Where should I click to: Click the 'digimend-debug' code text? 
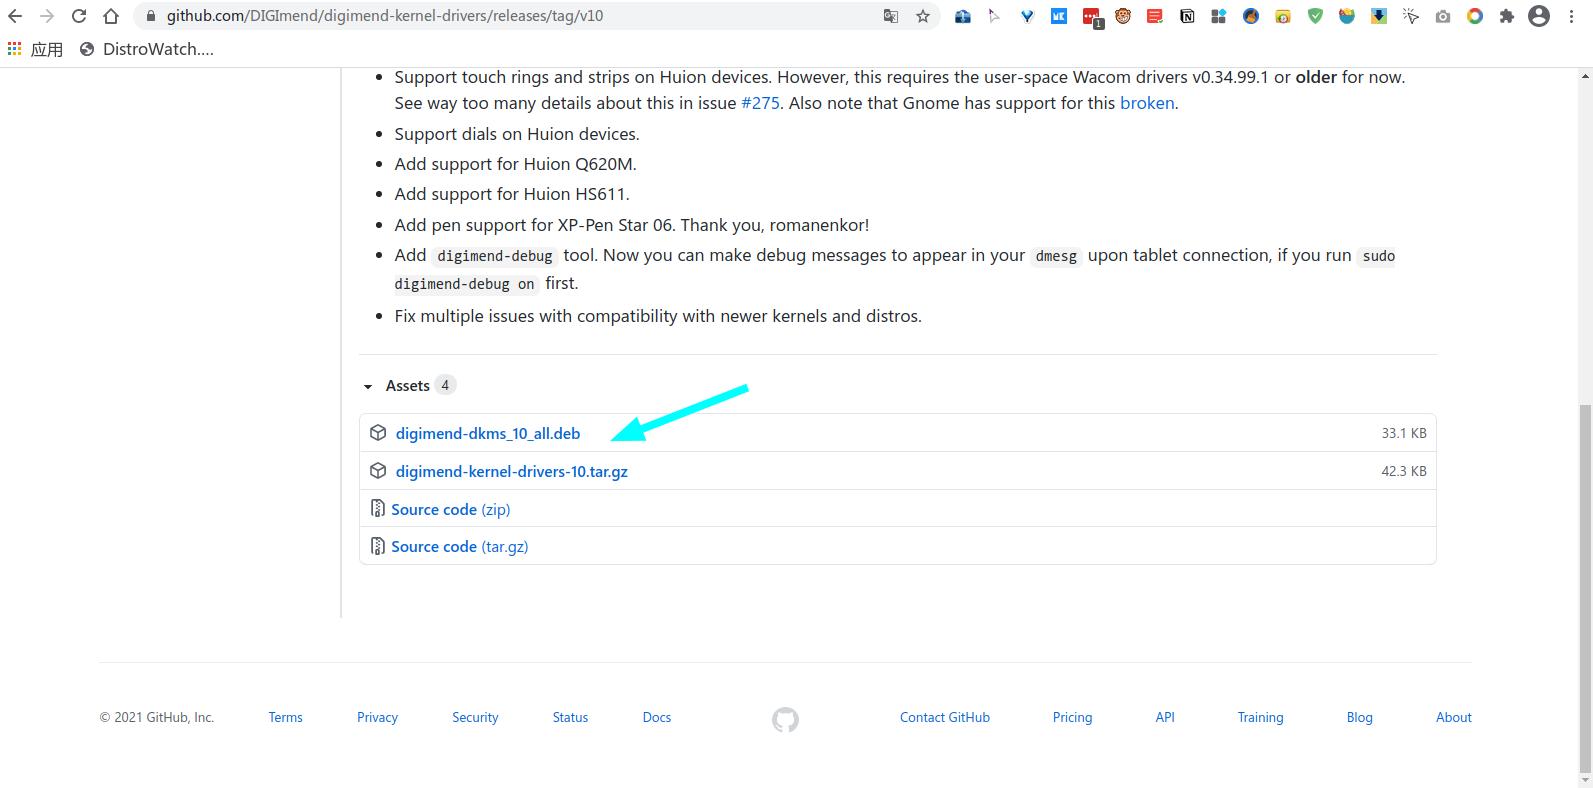[495, 256]
